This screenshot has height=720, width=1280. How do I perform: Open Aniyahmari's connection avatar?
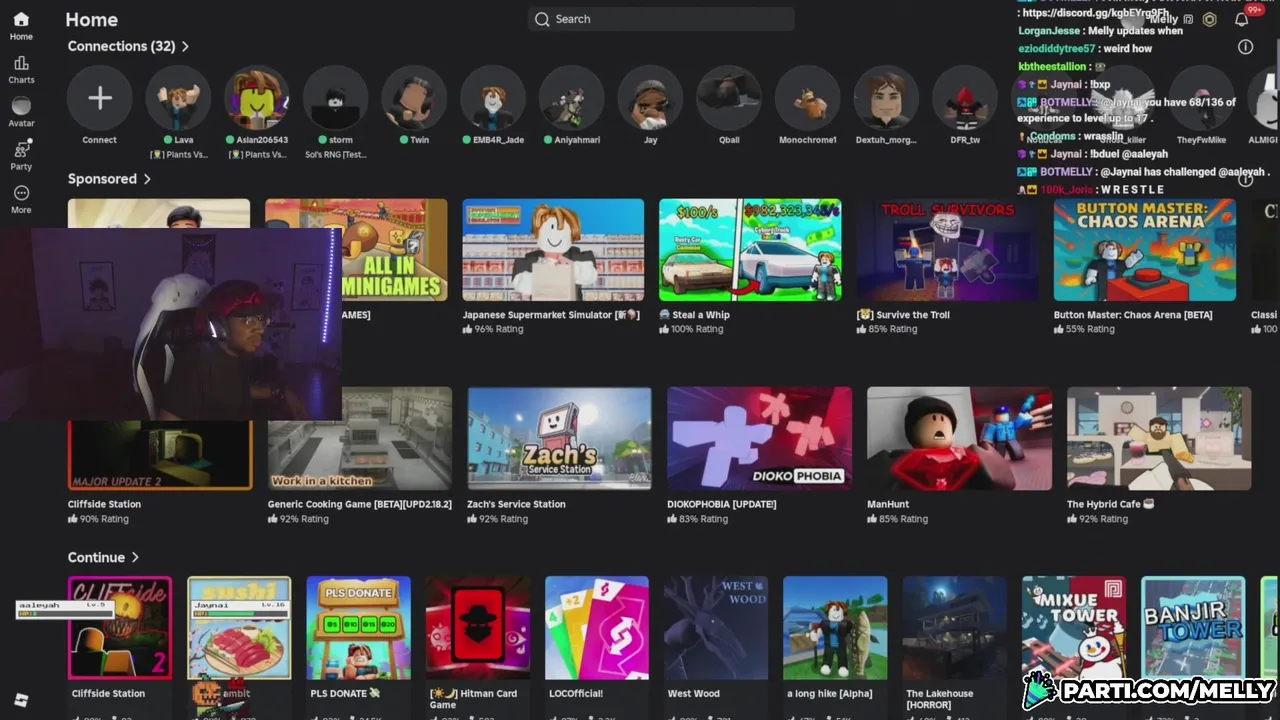click(572, 98)
